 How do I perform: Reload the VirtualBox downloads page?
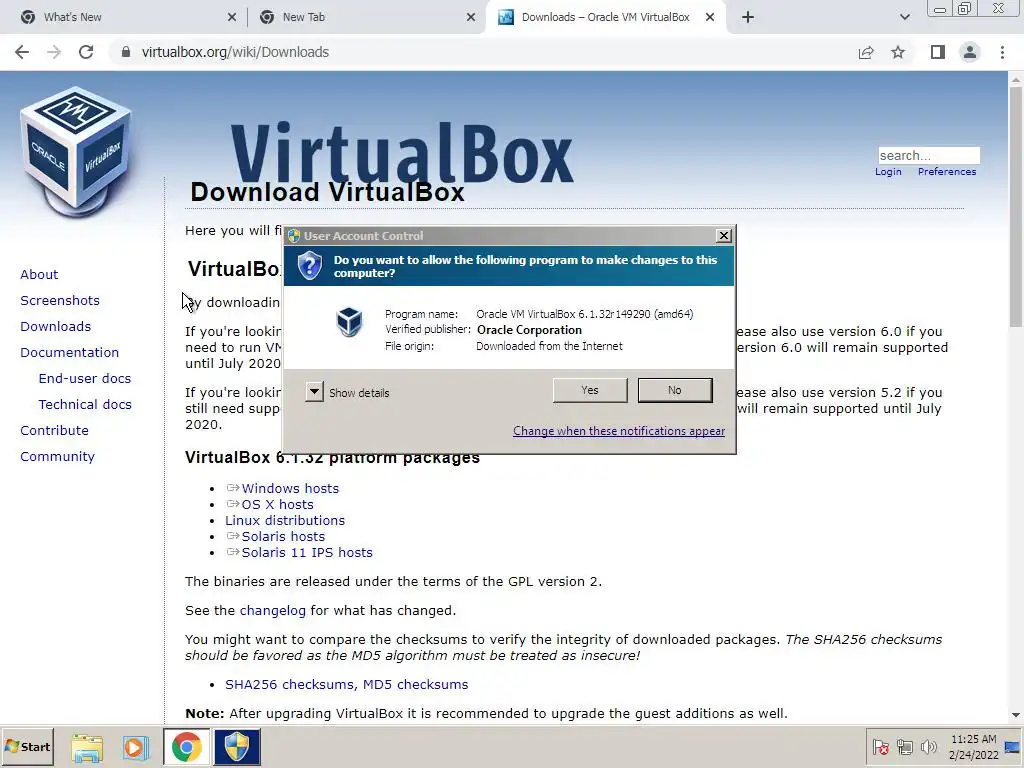[86, 52]
